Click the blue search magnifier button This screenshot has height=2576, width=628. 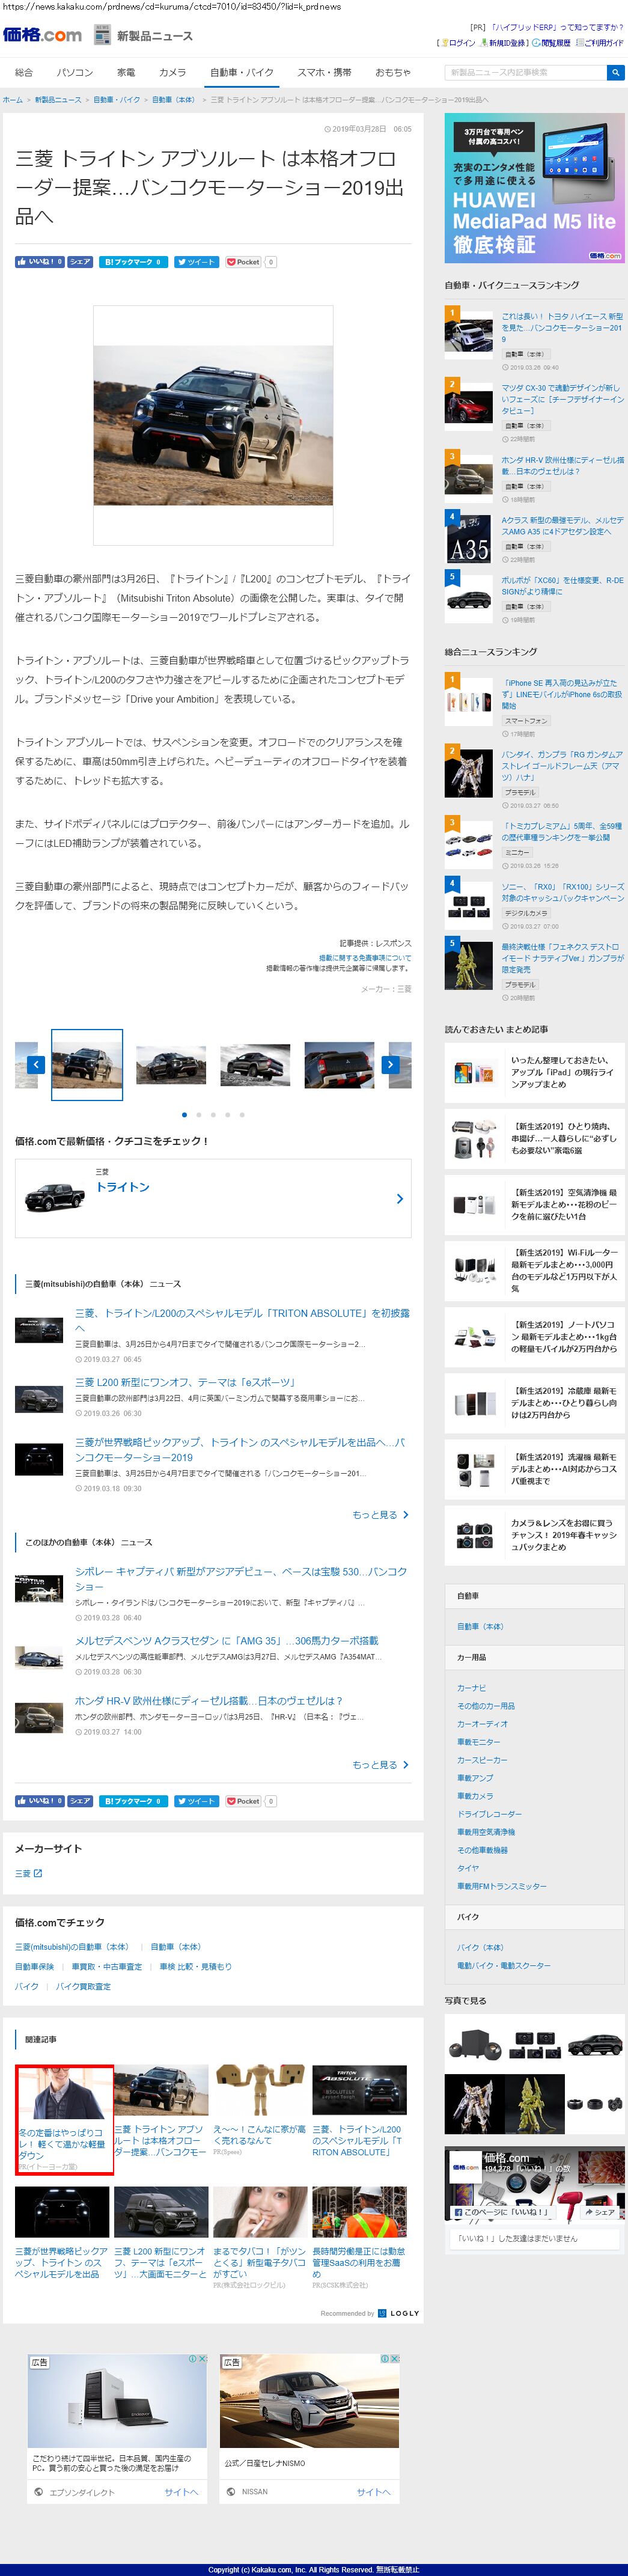pos(615,72)
